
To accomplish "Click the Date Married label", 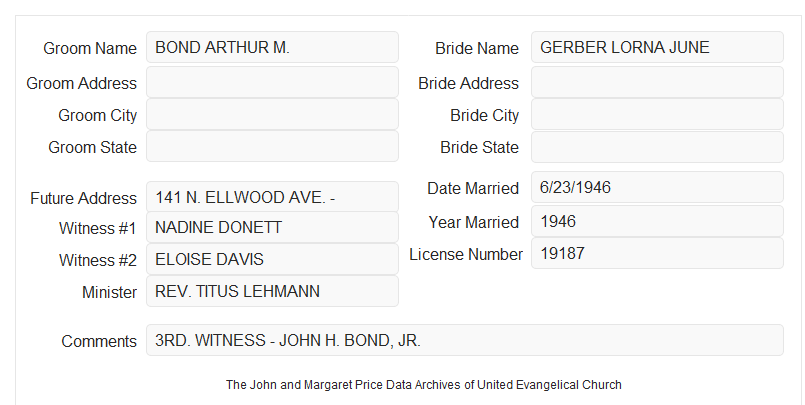I will click(473, 188).
